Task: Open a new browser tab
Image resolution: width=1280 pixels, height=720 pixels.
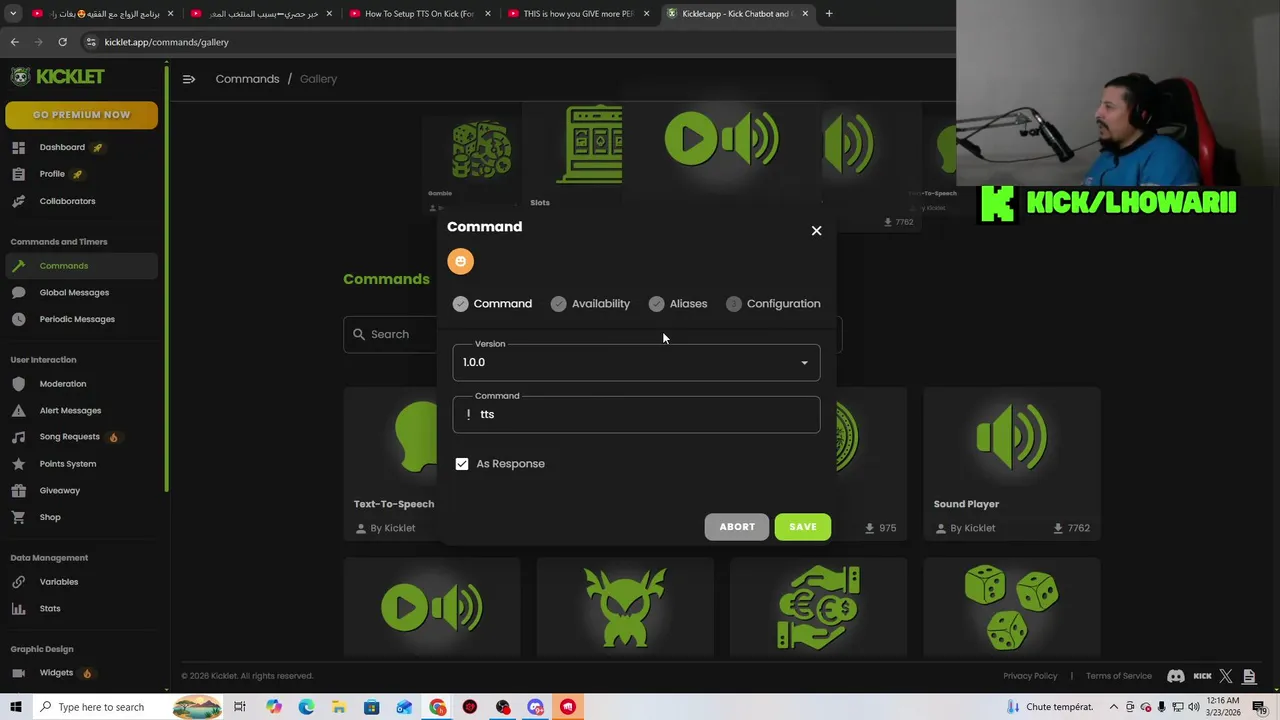Action: click(x=829, y=14)
